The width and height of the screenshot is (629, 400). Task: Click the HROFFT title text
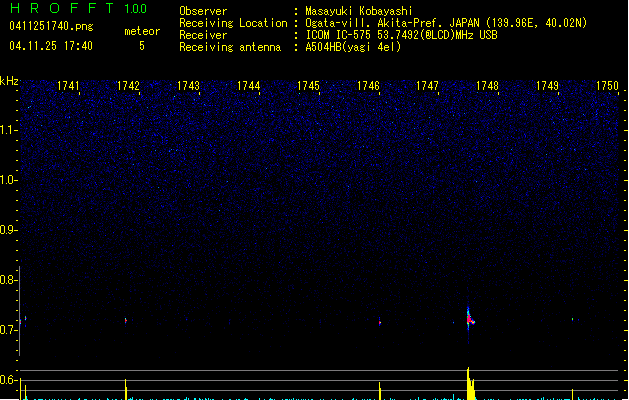tap(62, 8)
